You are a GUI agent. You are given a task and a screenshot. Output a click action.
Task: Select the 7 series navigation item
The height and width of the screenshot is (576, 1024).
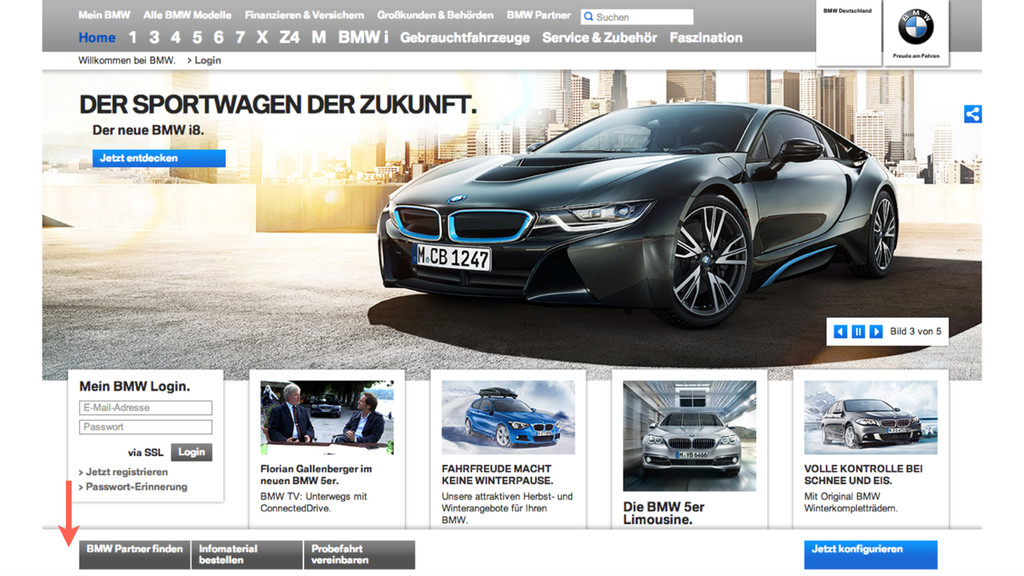point(240,37)
